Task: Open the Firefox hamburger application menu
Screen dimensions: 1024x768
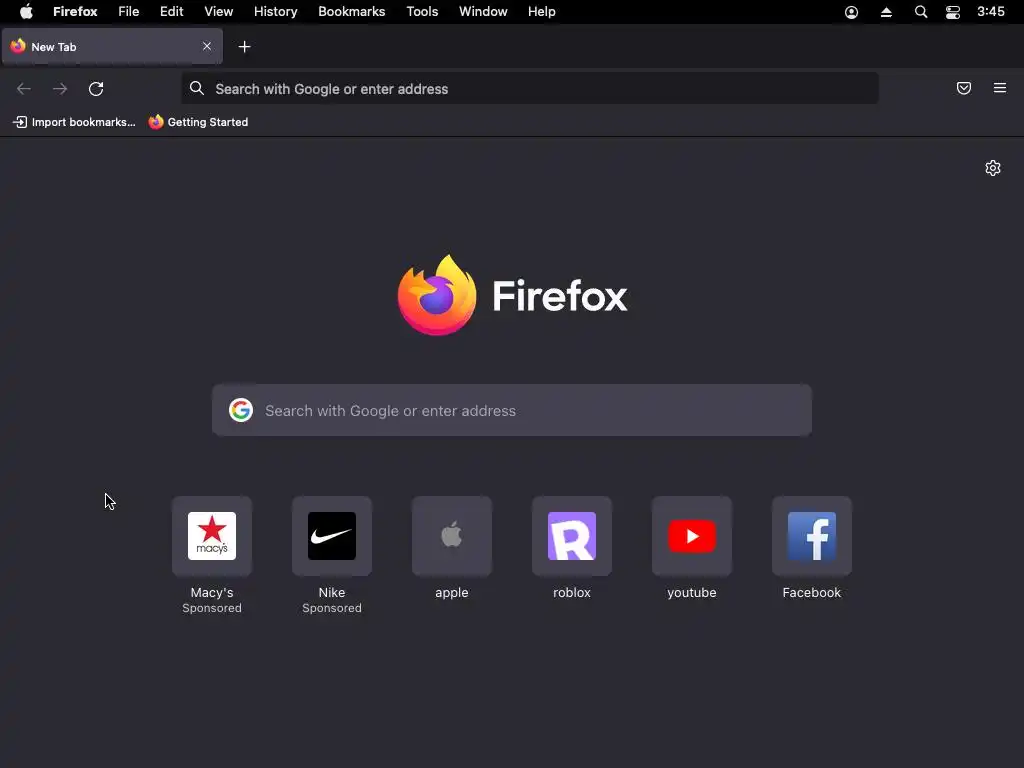Action: pyautogui.click(x=999, y=88)
